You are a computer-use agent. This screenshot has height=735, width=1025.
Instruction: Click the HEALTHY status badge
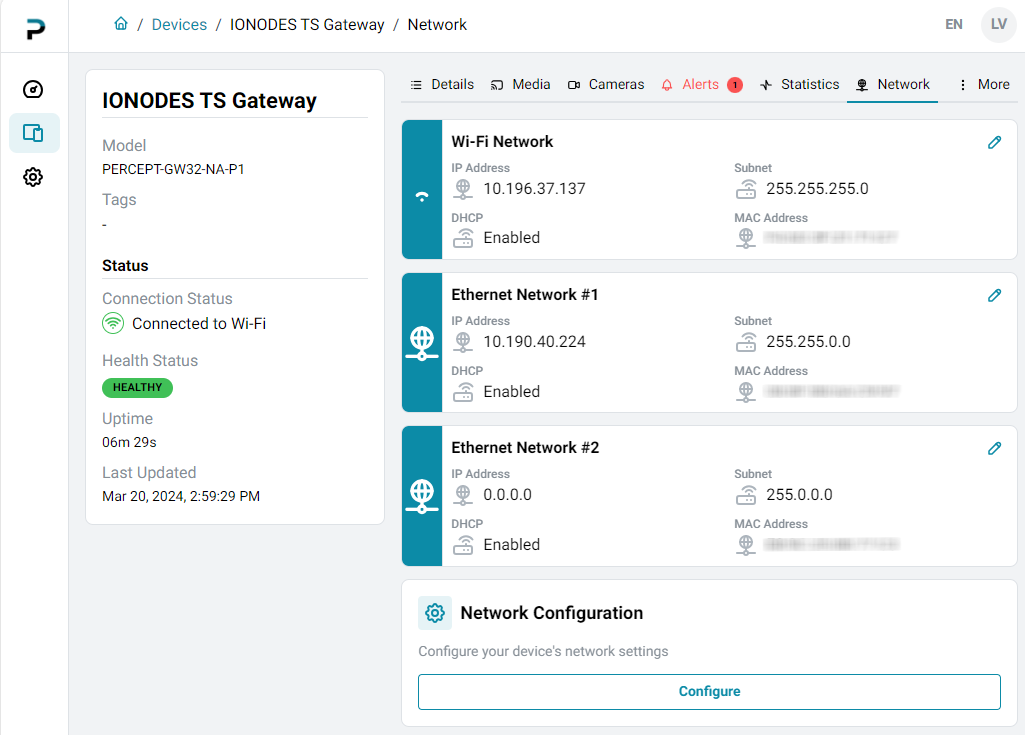pos(137,388)
